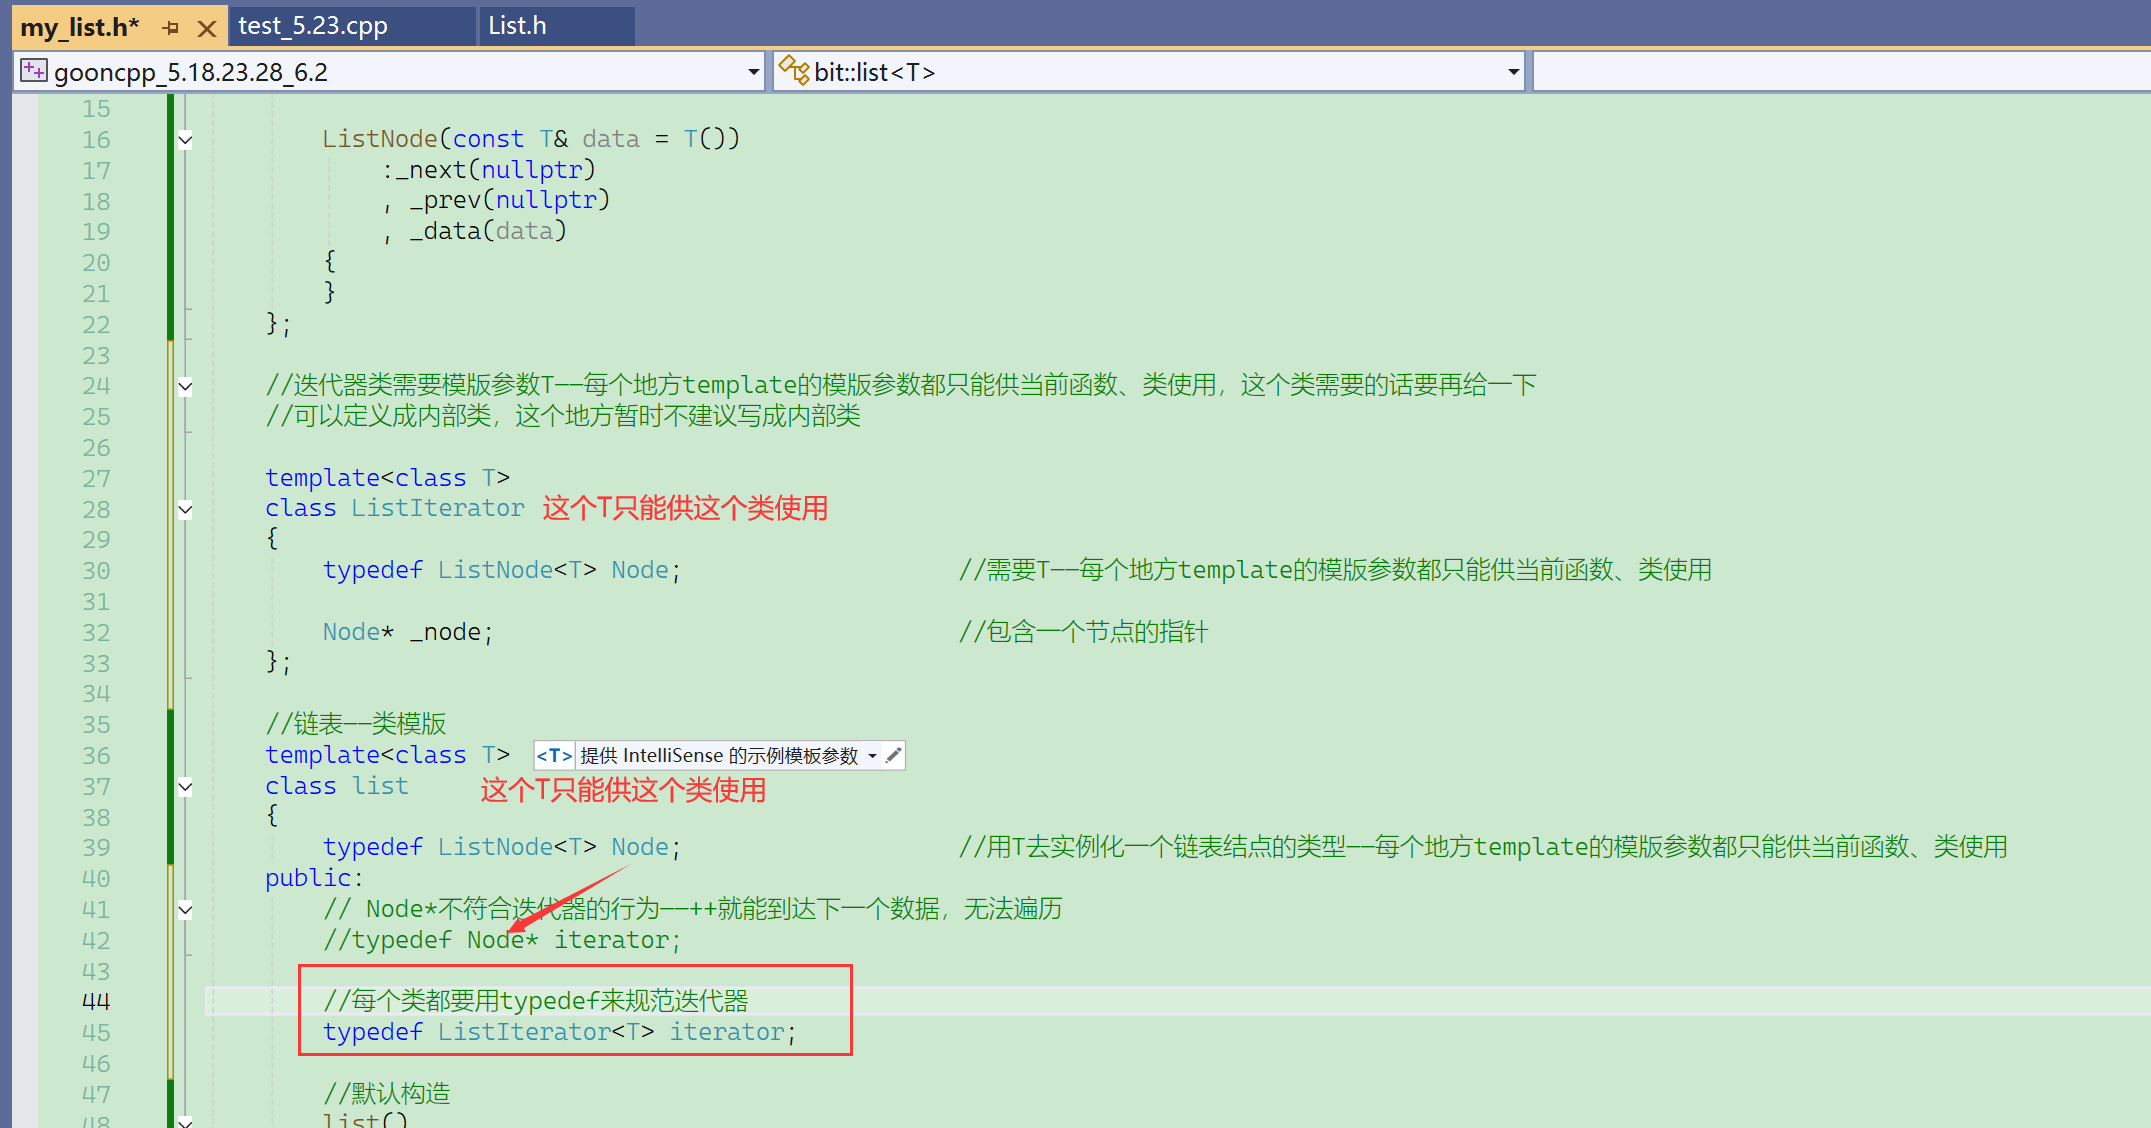Screen dimensions: 2151x1128
Task: Open the empty member navigation dropdown
Action: [1840, 72]
